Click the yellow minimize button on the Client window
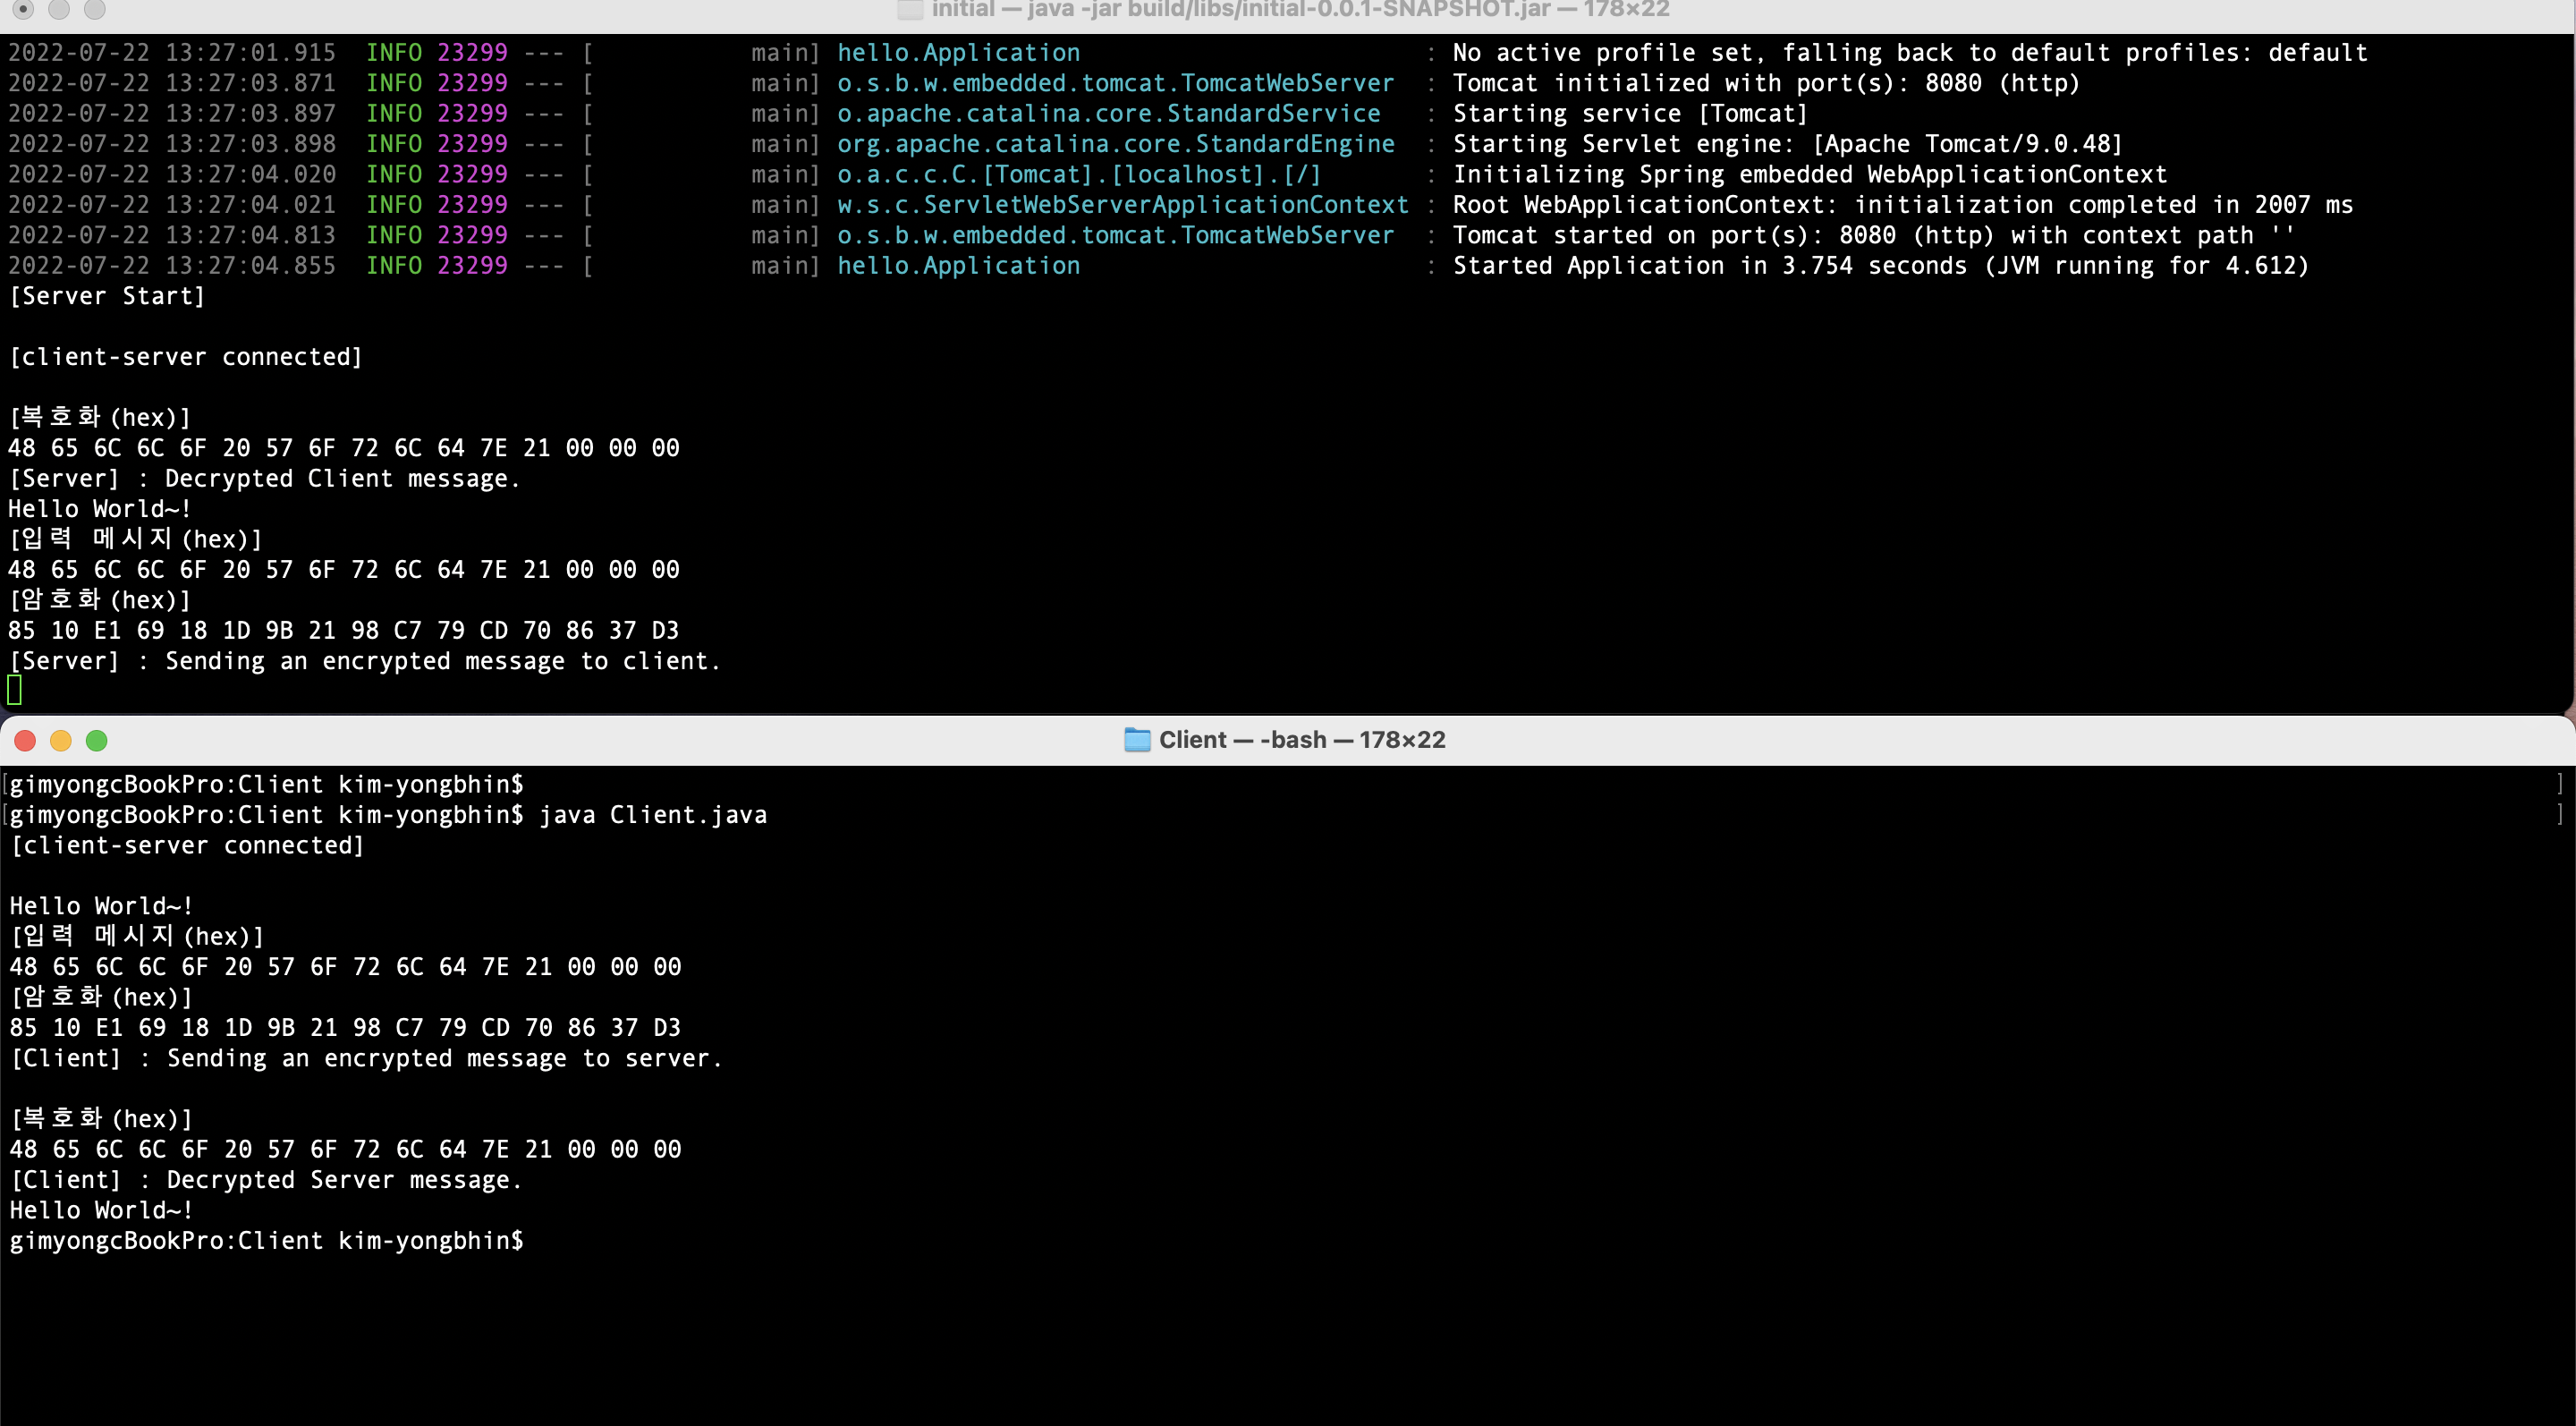2576x1426 pixels. (61, 740)
